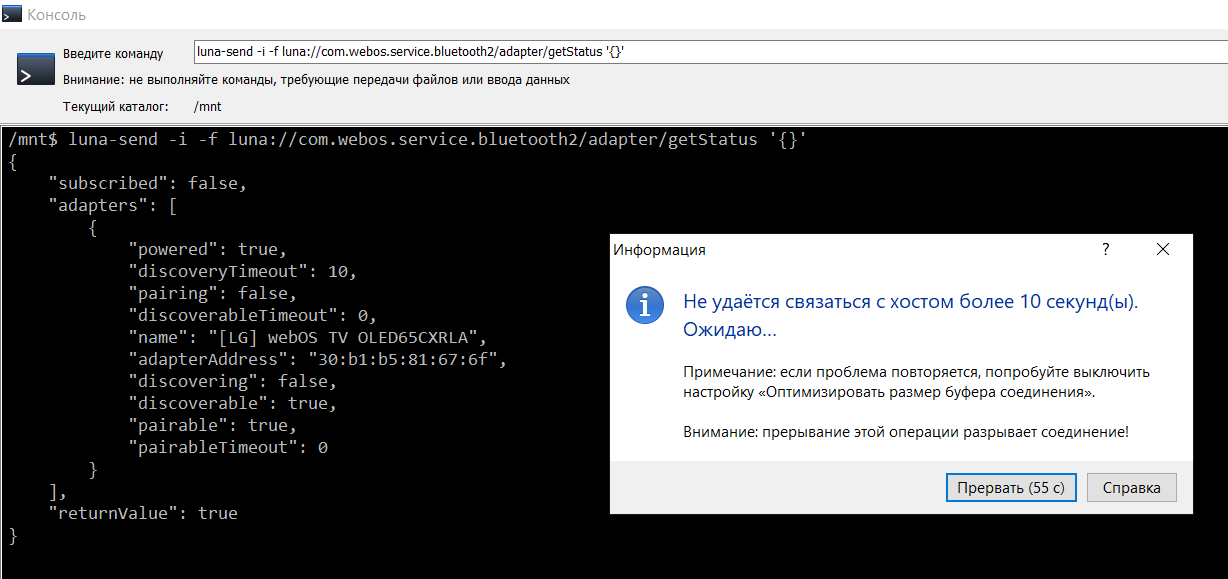This screenshot has height=579, width=1228.
Task: Click the returnValue true line in output
Action: (x=143, y=513)
